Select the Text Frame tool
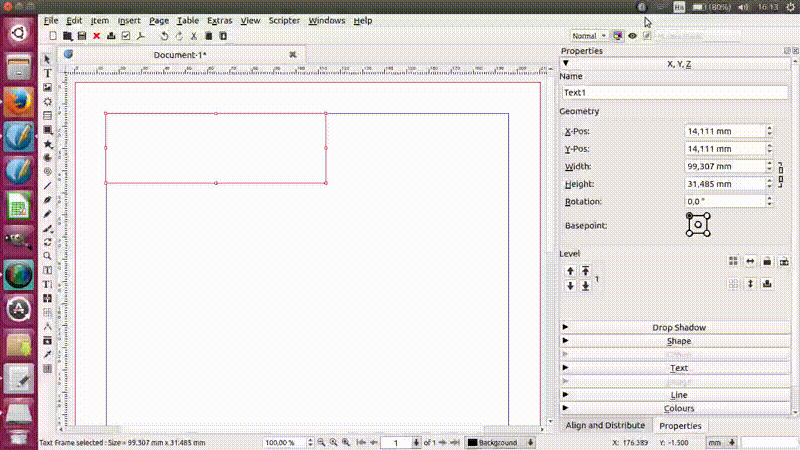800x450 pixels. [47, 73]
